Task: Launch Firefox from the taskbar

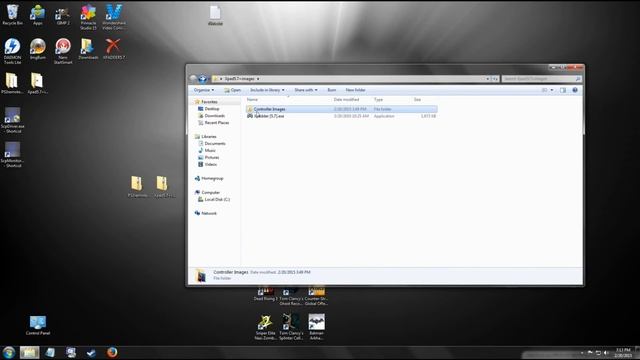Action: pos(112,352)
